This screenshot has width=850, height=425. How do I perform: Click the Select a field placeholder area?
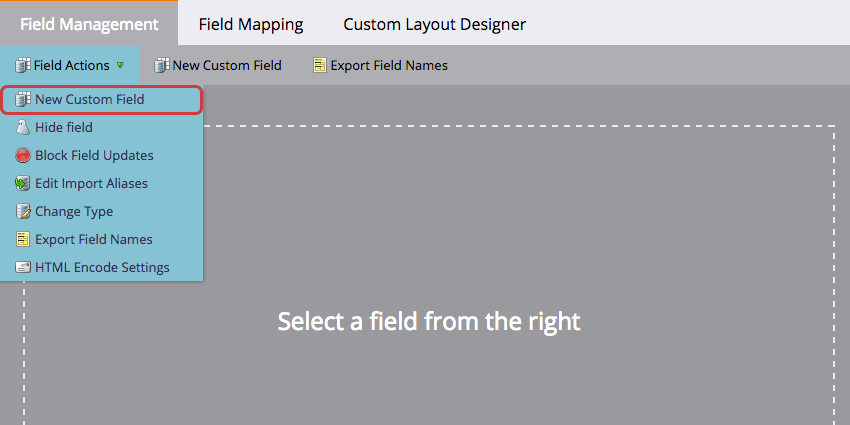(x=429, y=321)
